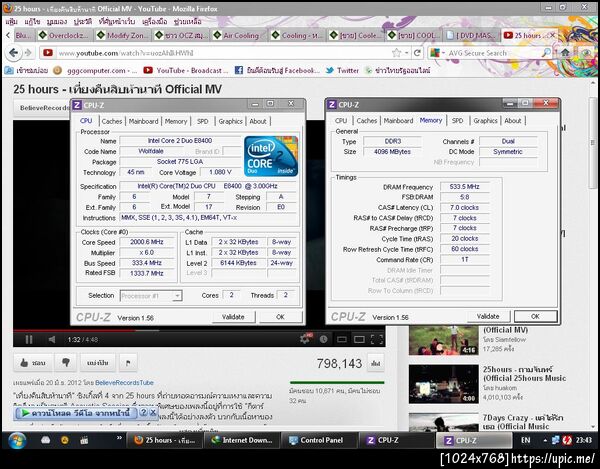The width and height of the screenshot is (600, 469).
Task: Open the bookmarks dropdown next to star
Action: 406,53
